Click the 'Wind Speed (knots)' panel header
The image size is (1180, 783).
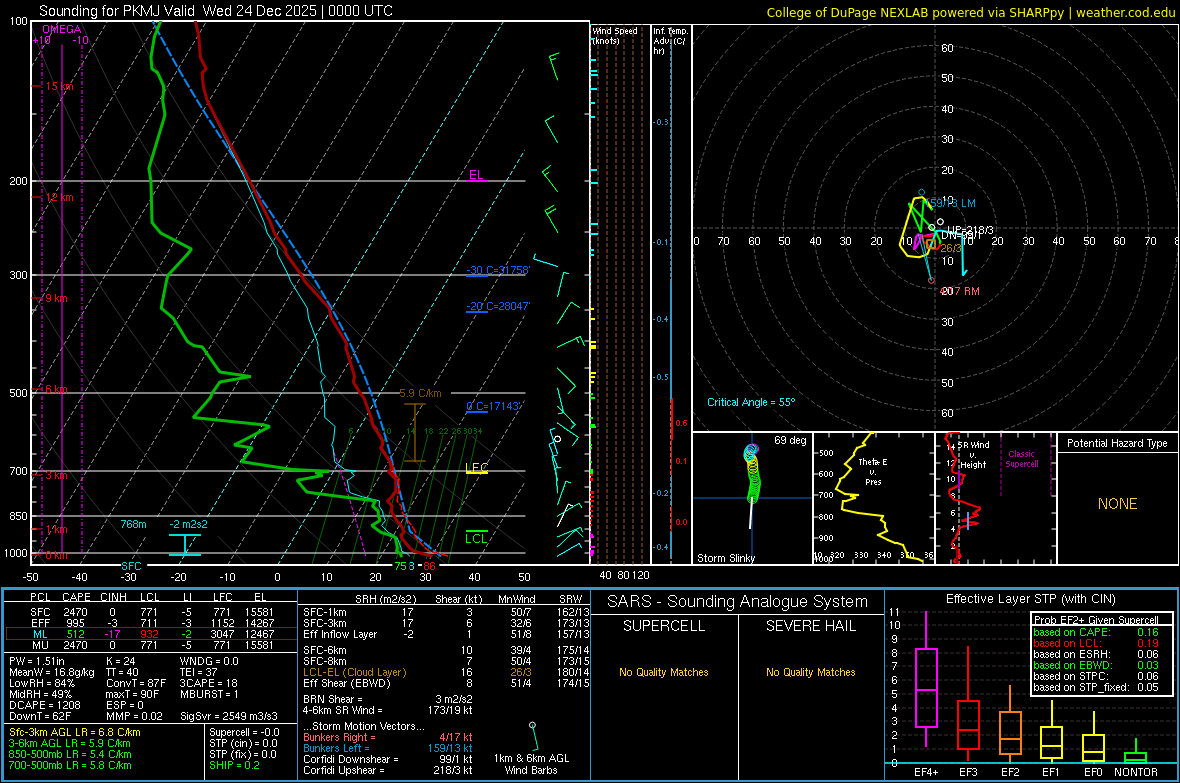coord(615,35)
